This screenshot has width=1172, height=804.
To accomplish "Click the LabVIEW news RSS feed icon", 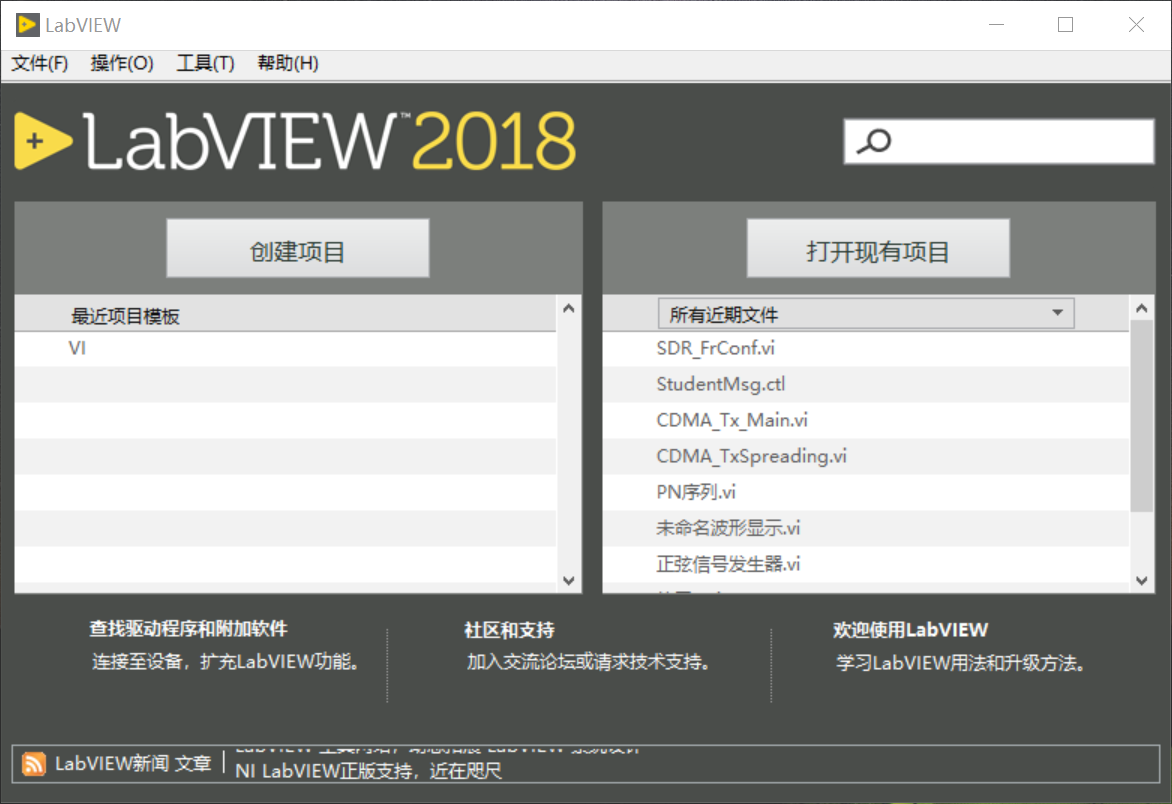I will coord(34,764).
